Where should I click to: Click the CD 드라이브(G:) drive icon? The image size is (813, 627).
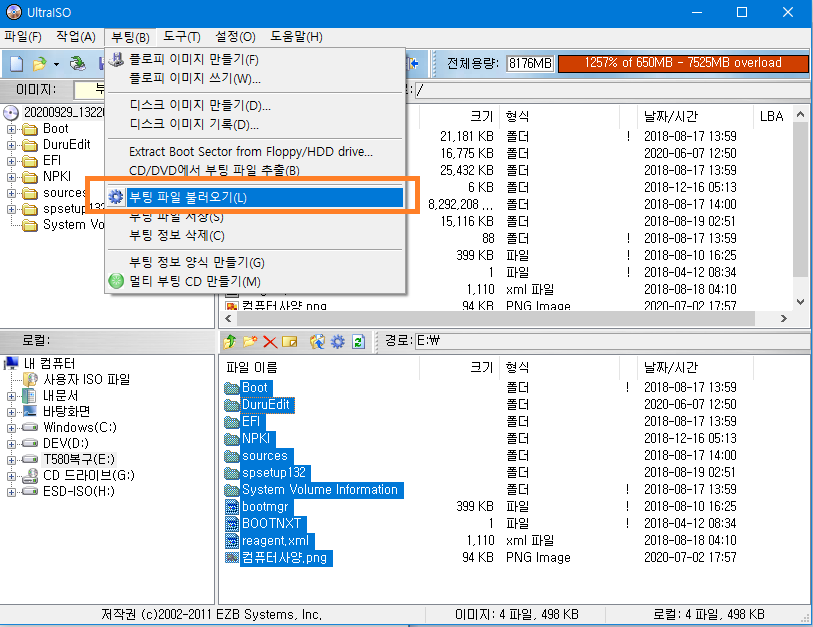coord(30,476)
